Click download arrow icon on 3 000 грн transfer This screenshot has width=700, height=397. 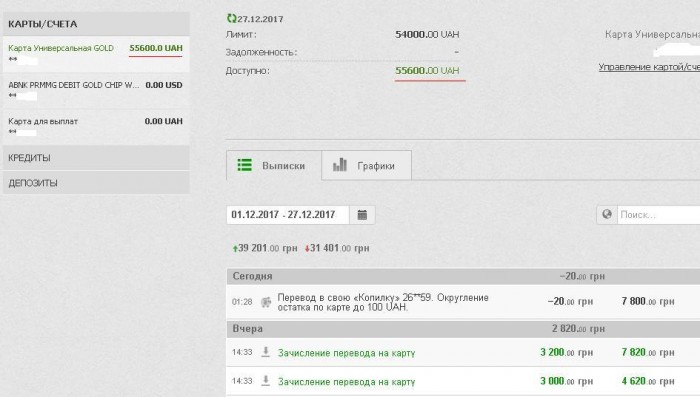(x=266, y=380)
